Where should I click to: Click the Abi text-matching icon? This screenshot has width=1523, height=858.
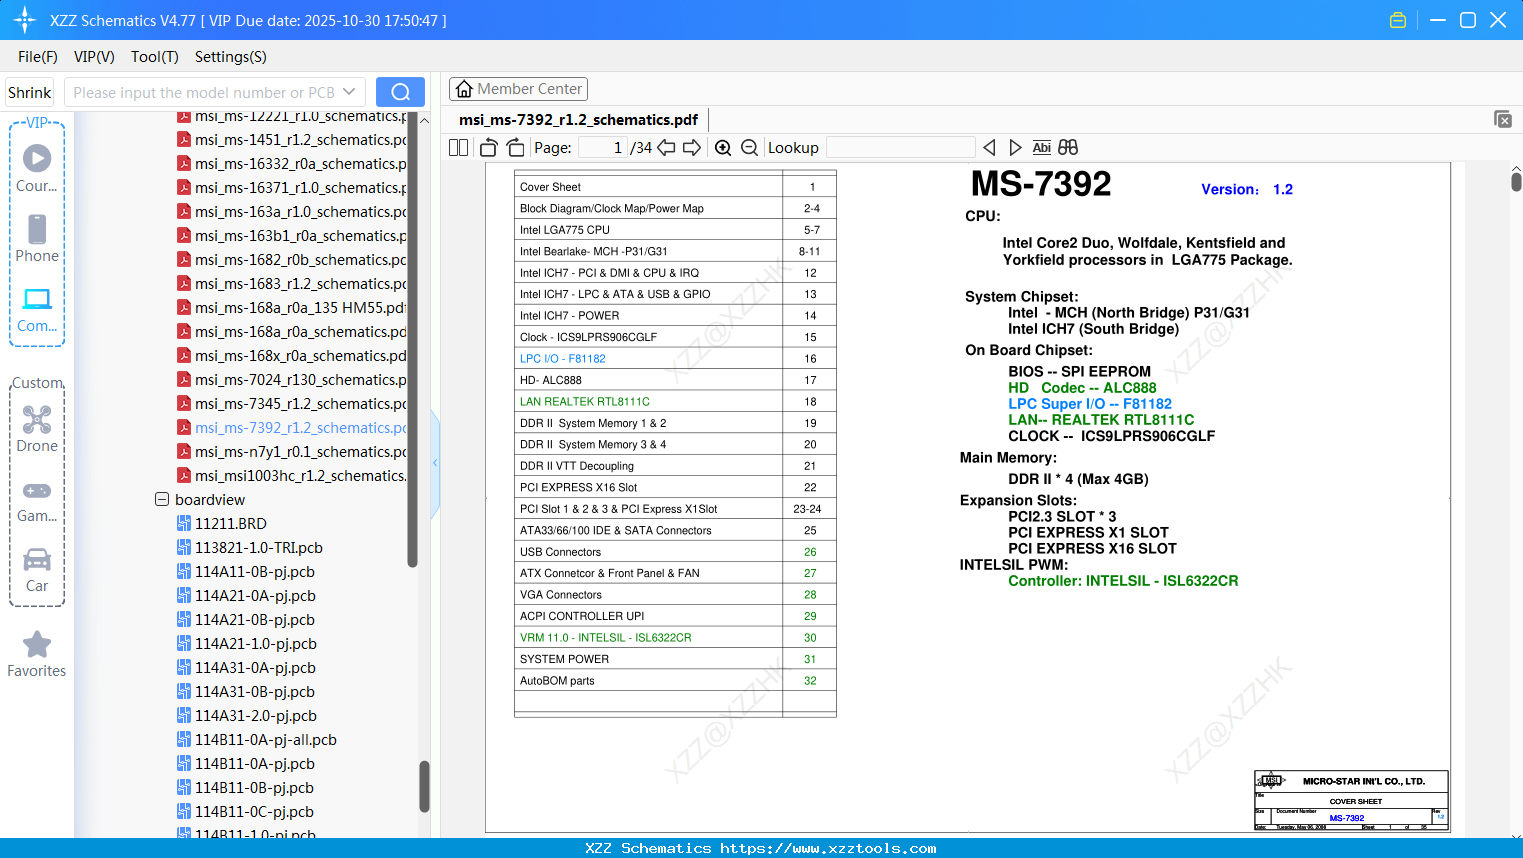(1041, 148)
